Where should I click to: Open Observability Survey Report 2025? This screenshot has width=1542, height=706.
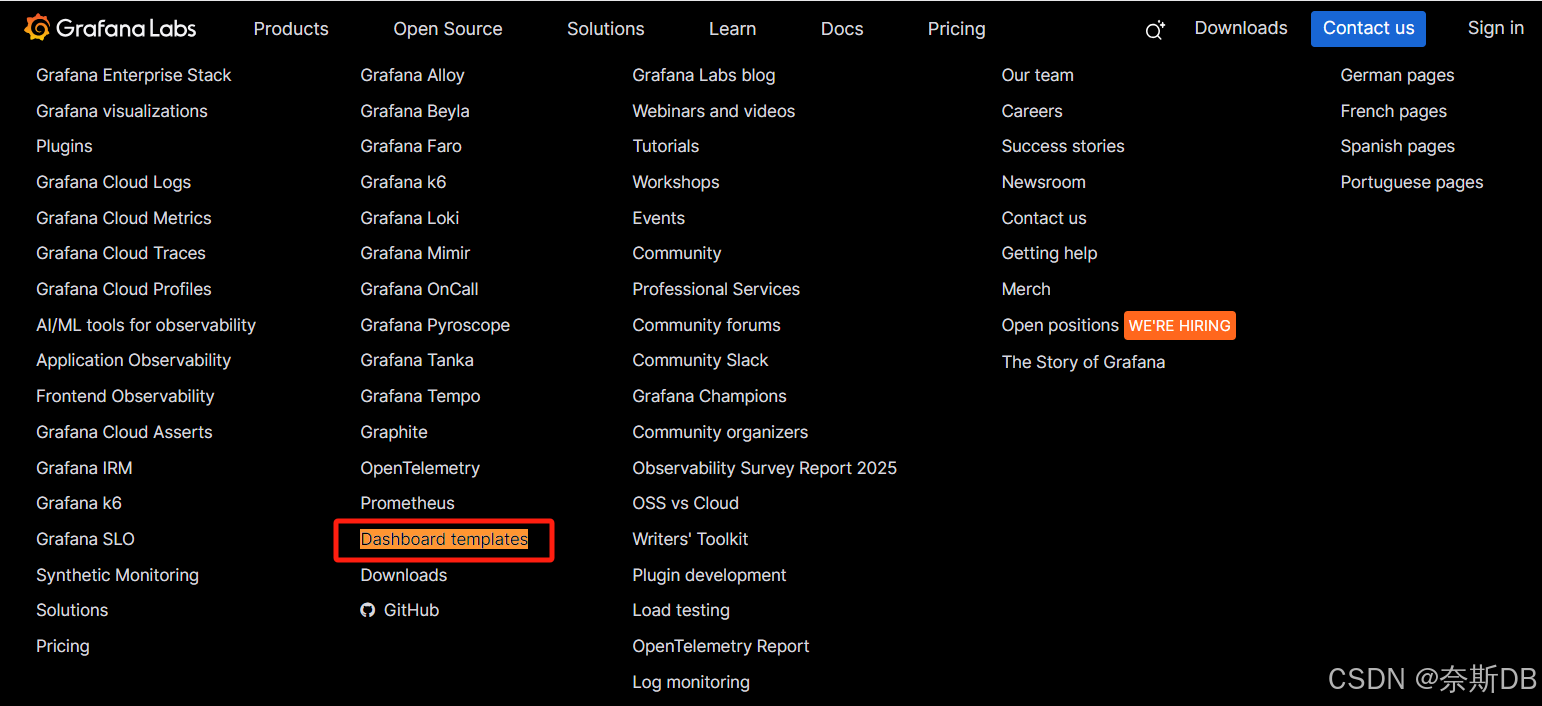[x=765, y=468]
